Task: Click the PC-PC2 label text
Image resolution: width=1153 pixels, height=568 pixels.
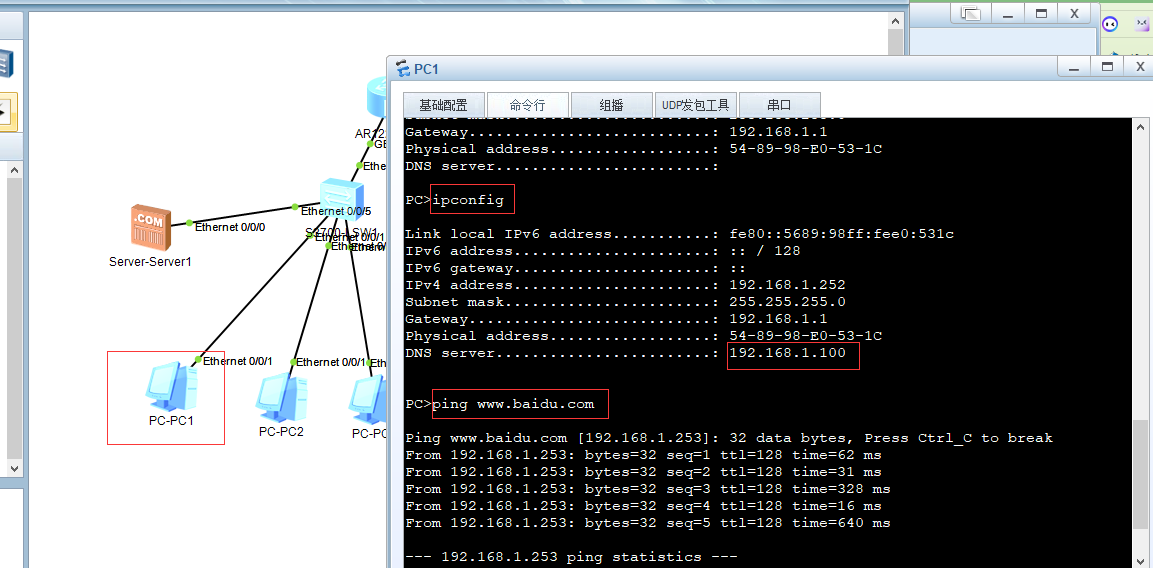Action: pos(281,431)
